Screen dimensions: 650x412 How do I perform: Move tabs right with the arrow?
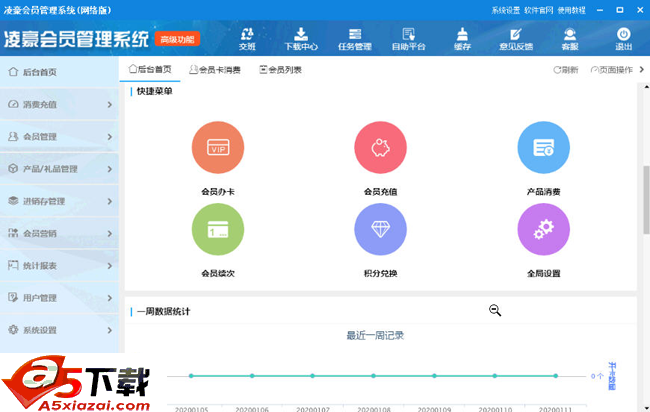[642, 69]
